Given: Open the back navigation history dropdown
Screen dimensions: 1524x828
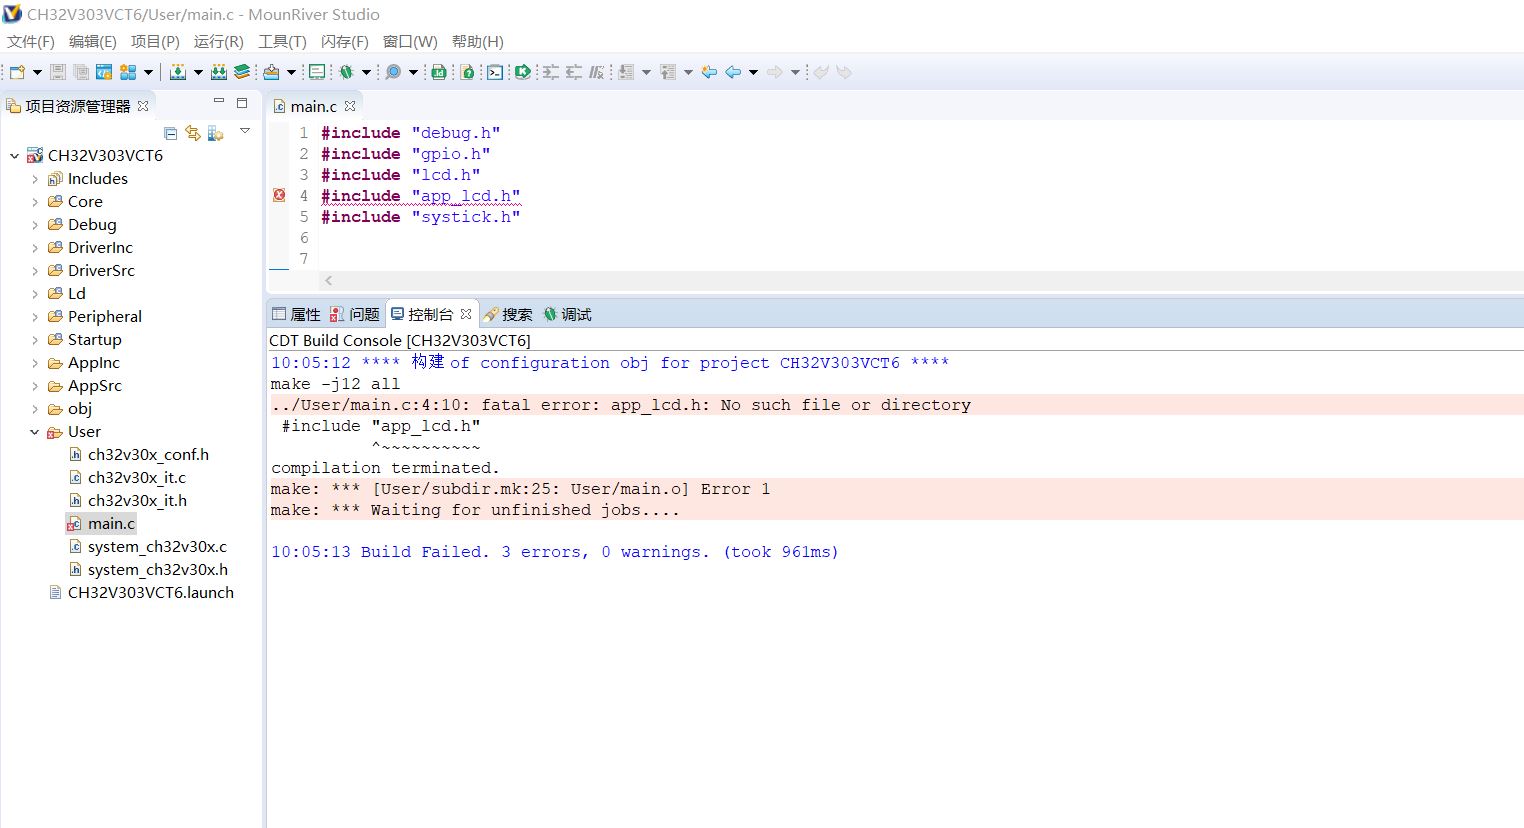Looking at the screenshot, I should point(753,72).
